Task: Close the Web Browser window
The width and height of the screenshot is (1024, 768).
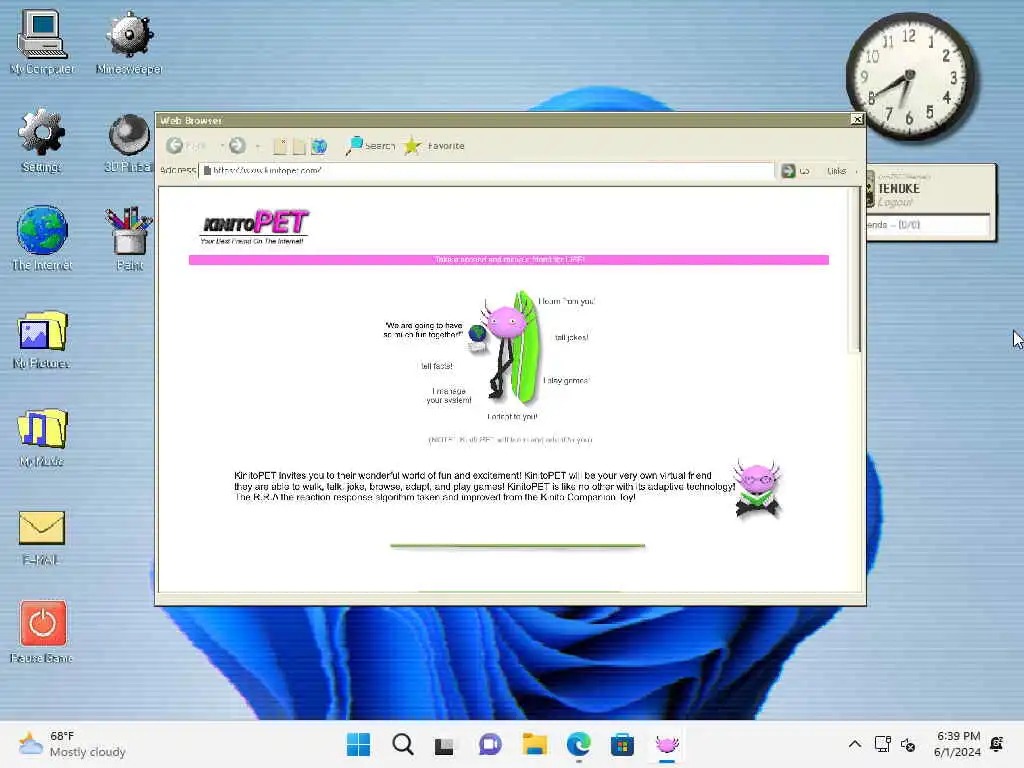Action: coord(857,120)
